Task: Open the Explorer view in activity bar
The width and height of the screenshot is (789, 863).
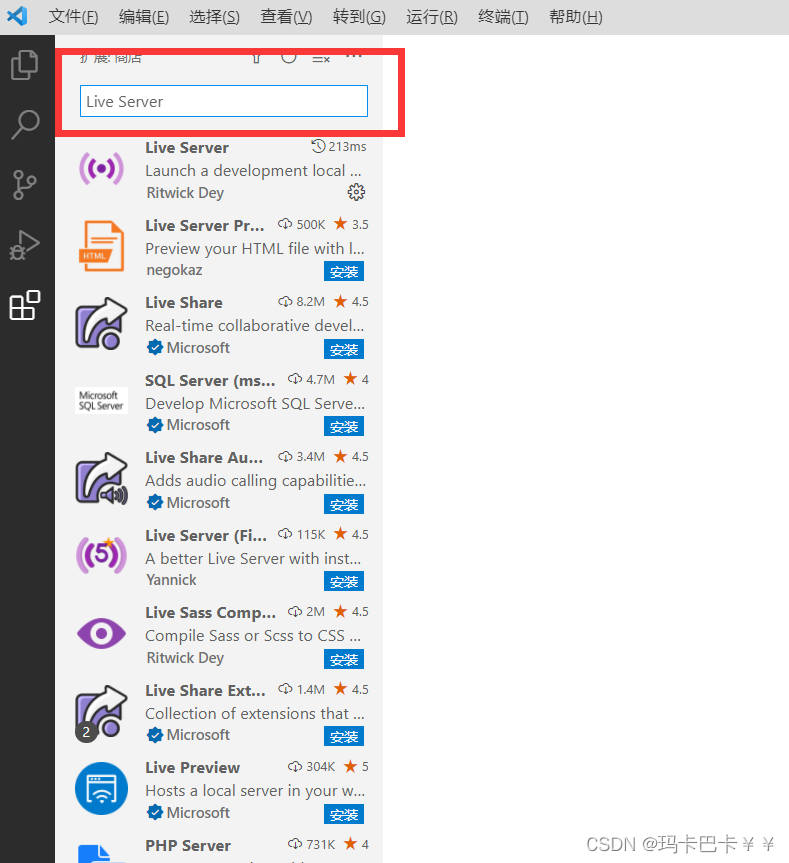Action: click(x=25, y=65)
